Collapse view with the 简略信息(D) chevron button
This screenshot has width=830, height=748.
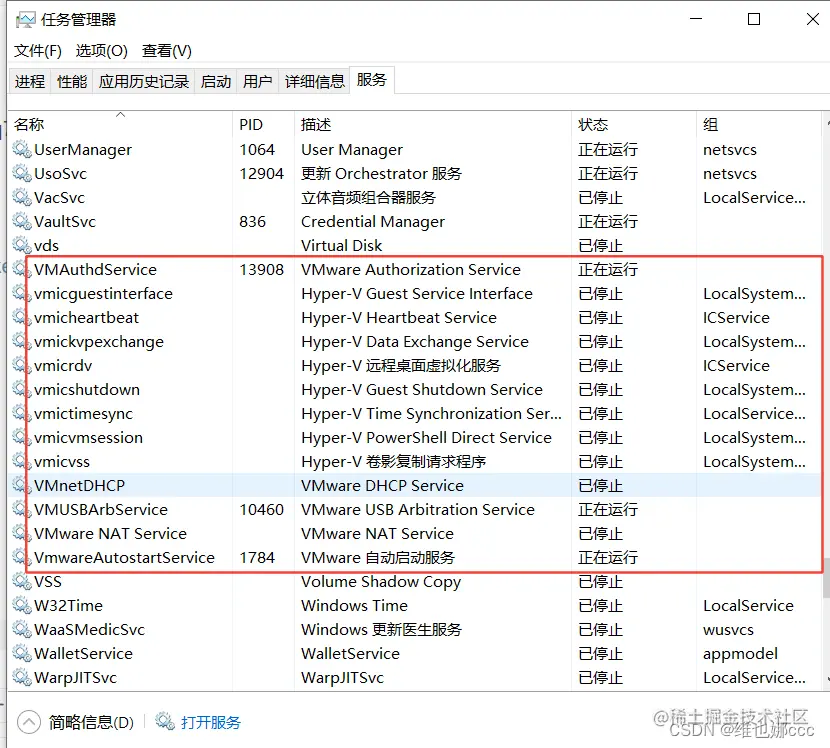pos(29,722)
